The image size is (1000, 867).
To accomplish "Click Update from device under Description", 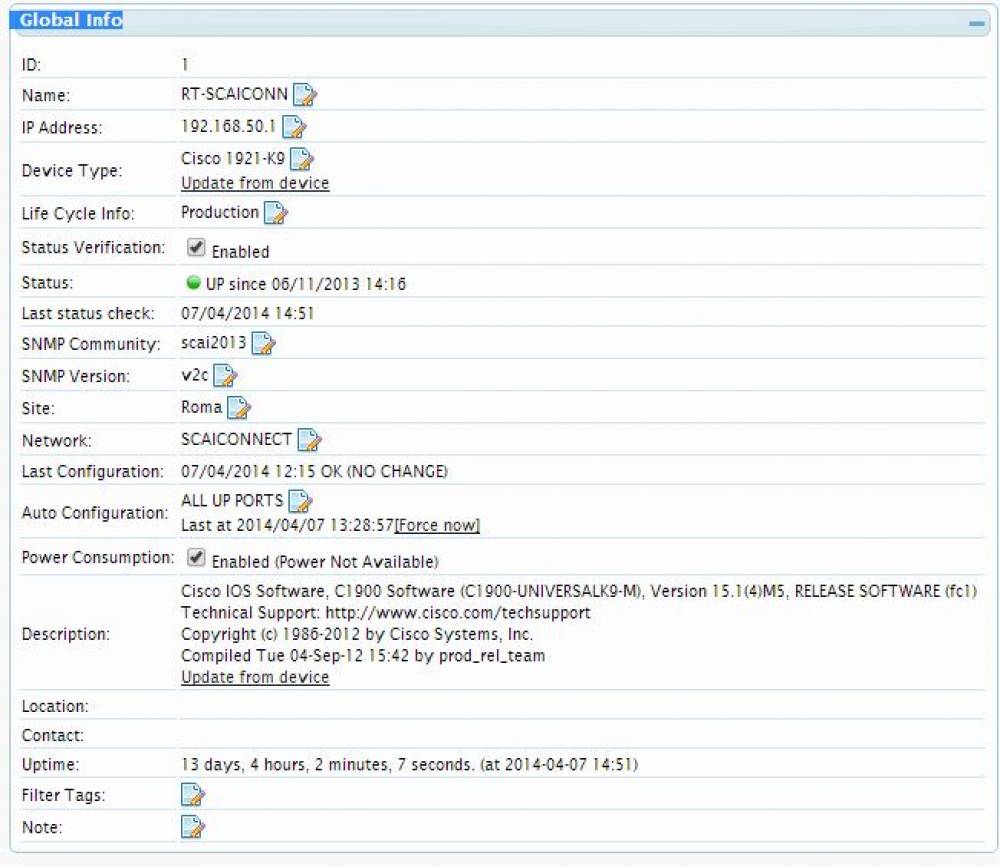I will (255, 677).
